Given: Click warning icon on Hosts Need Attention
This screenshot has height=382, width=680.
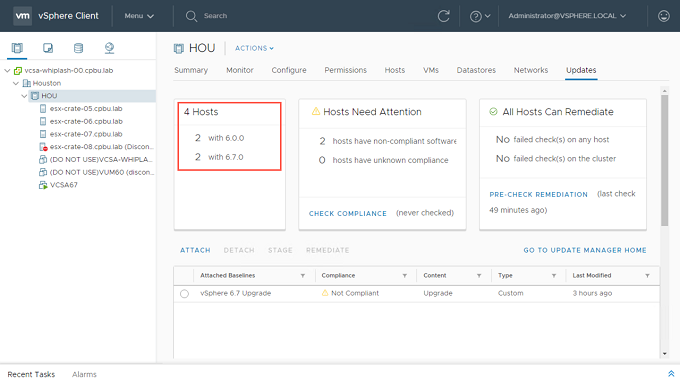Looking at the screenshot, I should click(x=316, y=111).
